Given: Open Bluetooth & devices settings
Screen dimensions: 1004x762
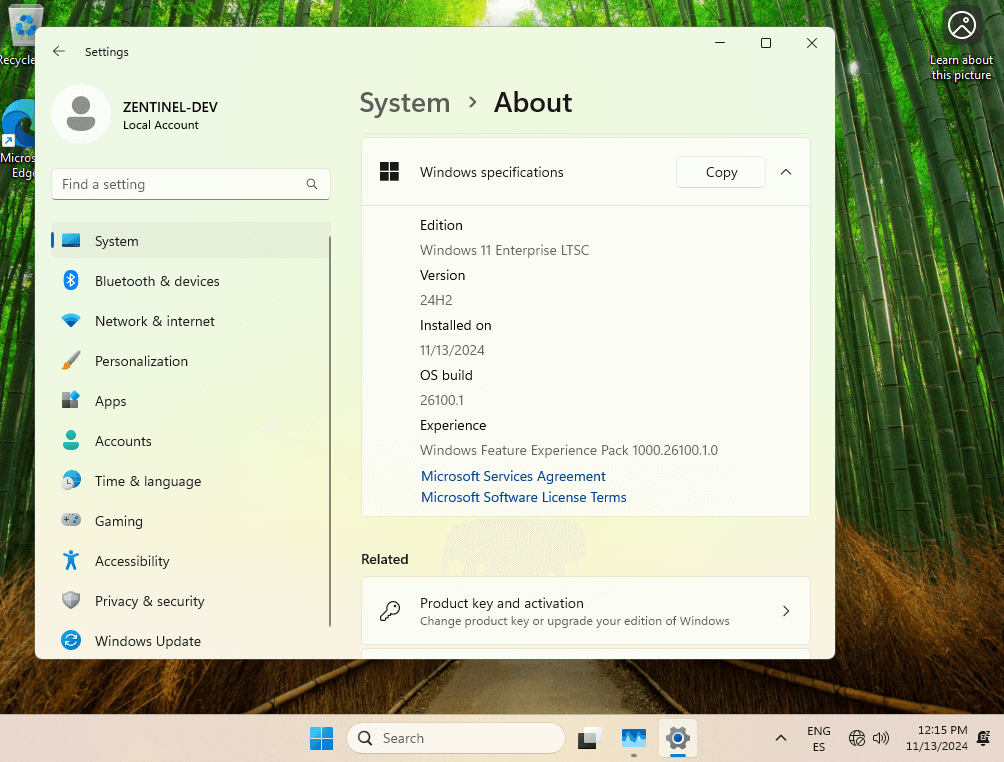Looking at the screenshot, I should (156, 281).
